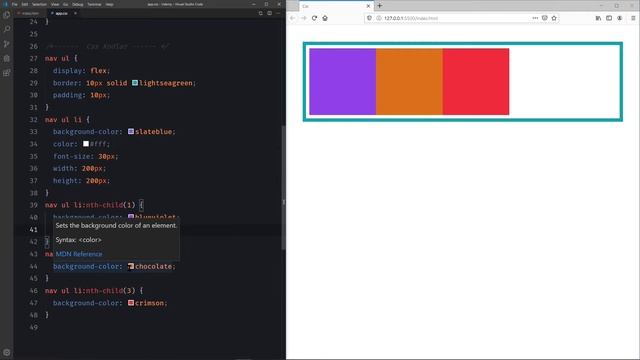The image size is (640, 360).
Task: Click the purple box in the browser page
Action: 342,82
